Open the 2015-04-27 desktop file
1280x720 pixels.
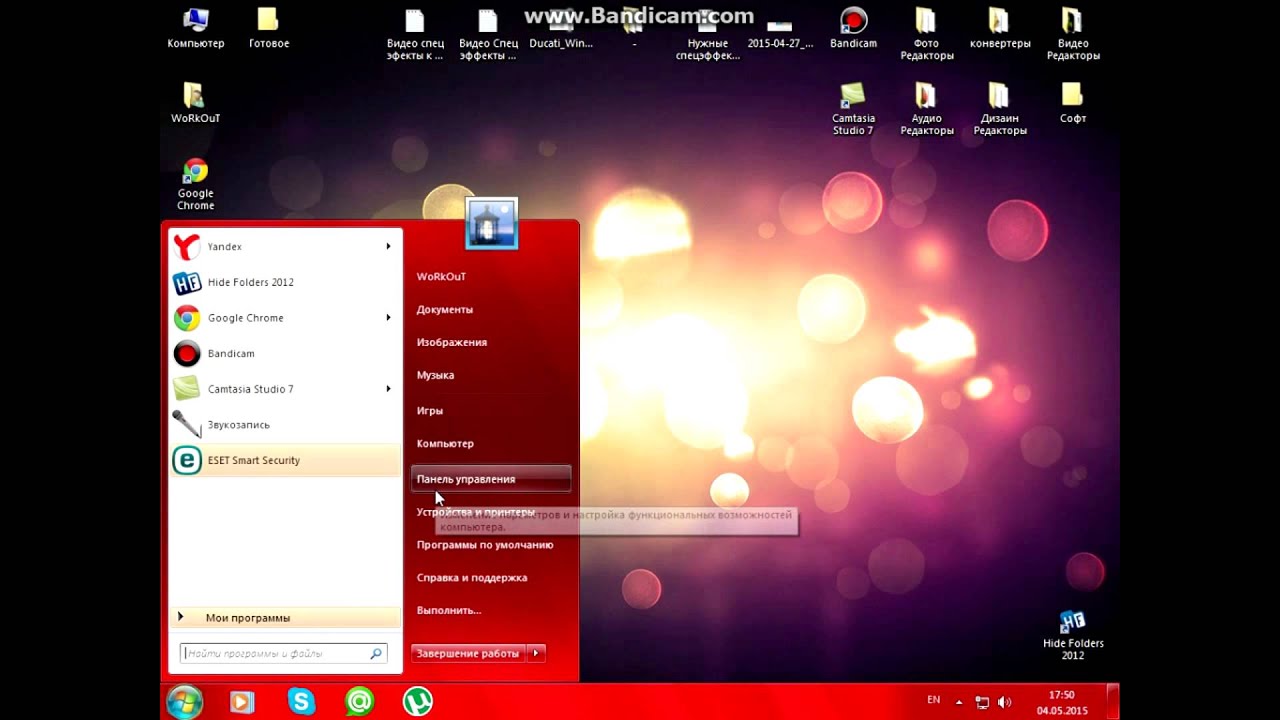(x=780, y=28)
